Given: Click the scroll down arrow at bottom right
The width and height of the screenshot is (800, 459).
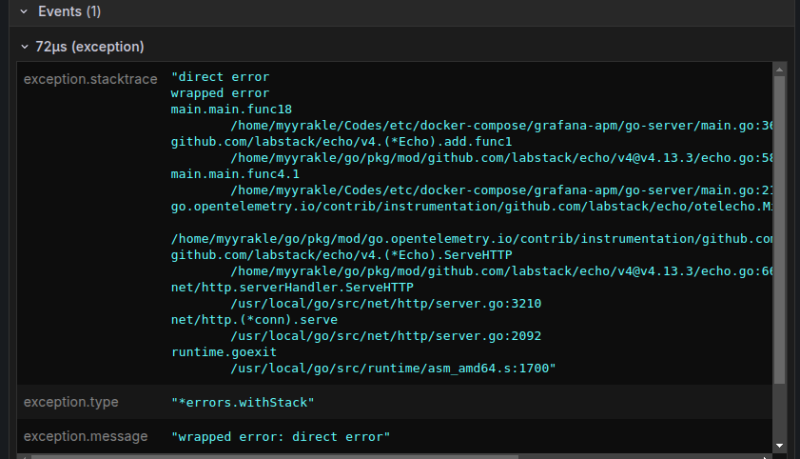Looking at the screenshot, I should [779, 445].
